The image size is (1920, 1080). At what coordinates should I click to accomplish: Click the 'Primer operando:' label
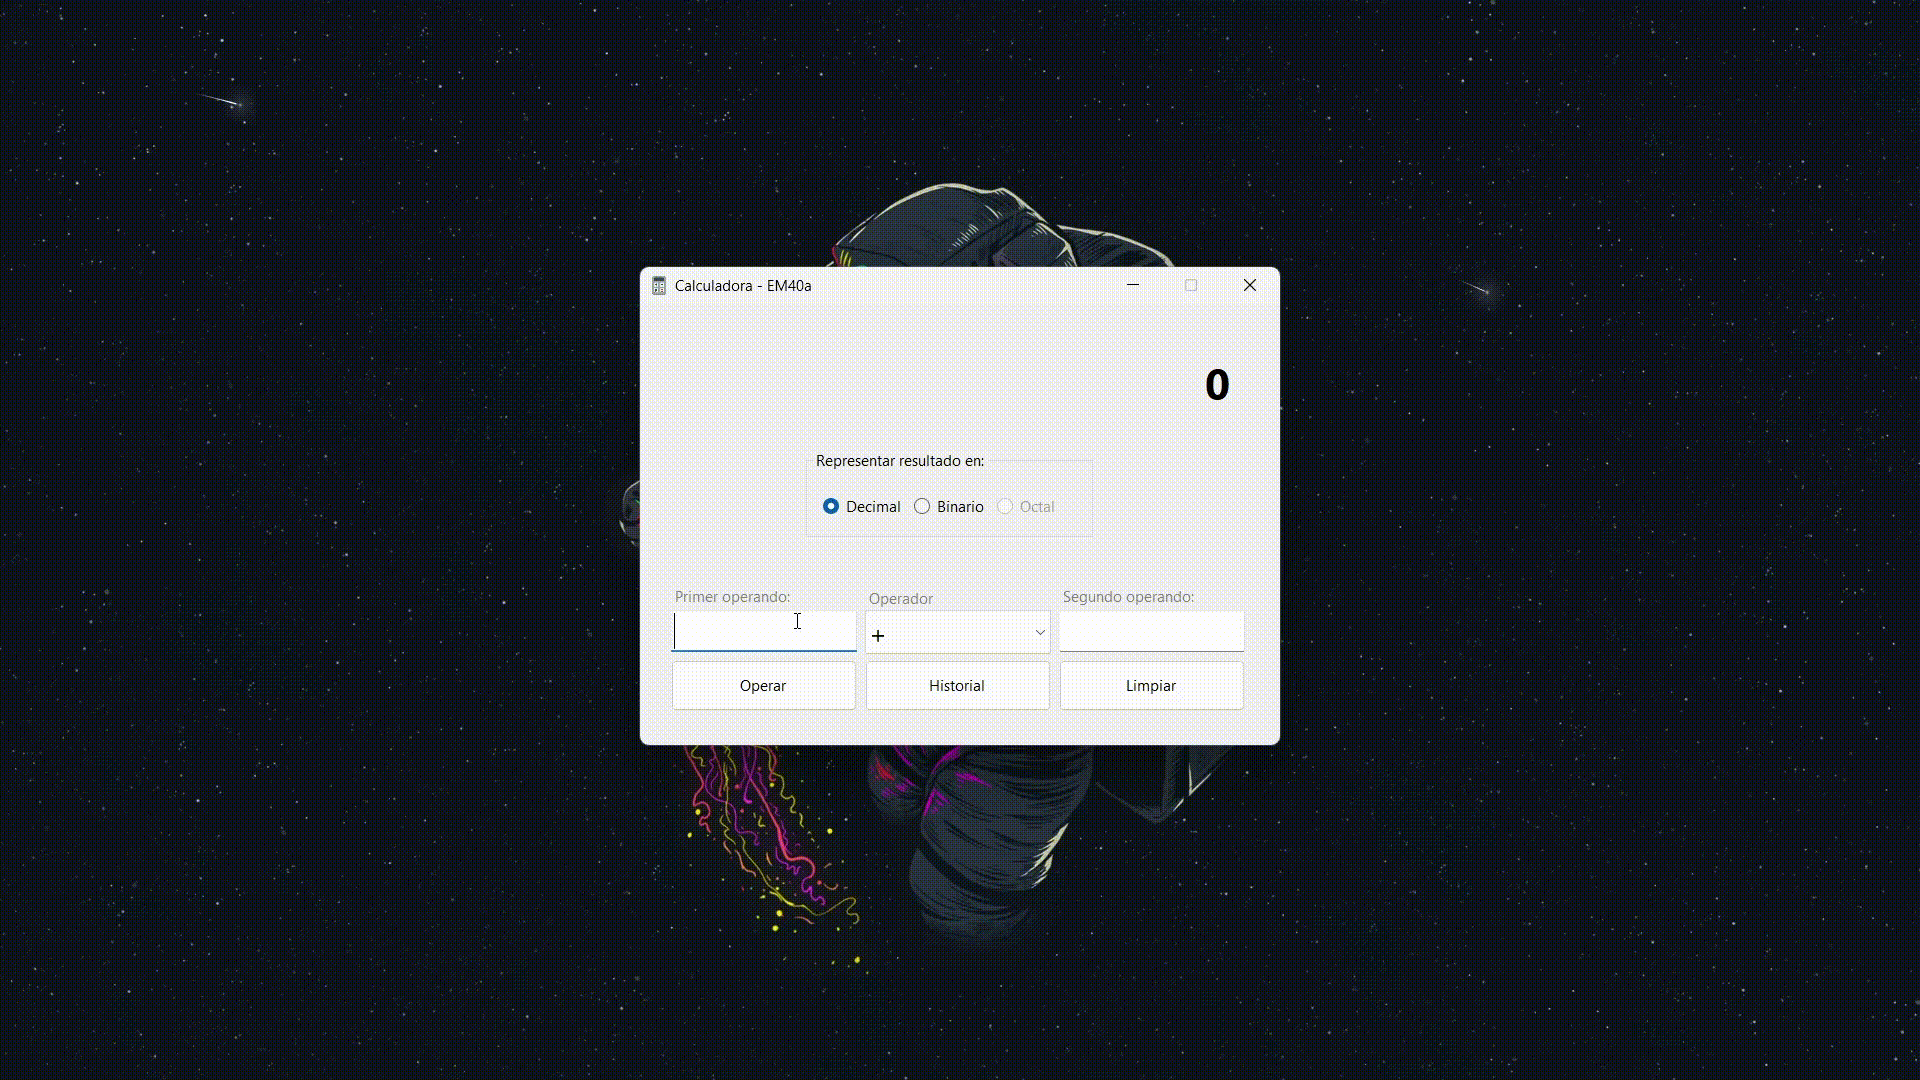point(732,597)
